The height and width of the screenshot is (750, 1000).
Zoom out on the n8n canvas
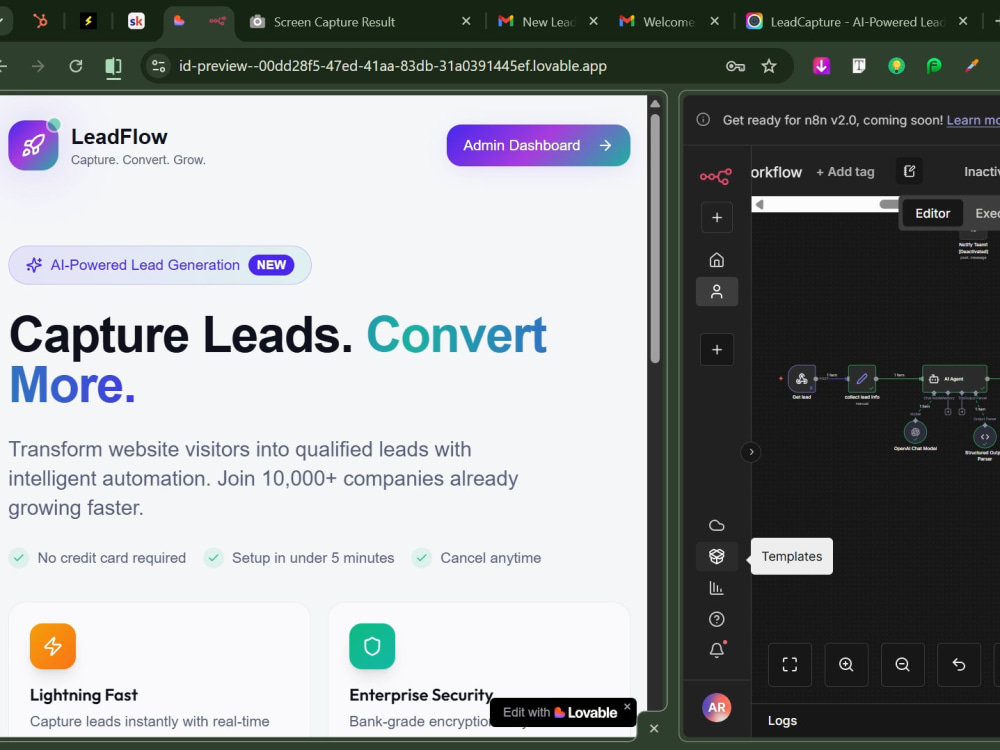(x=902, y=665)
